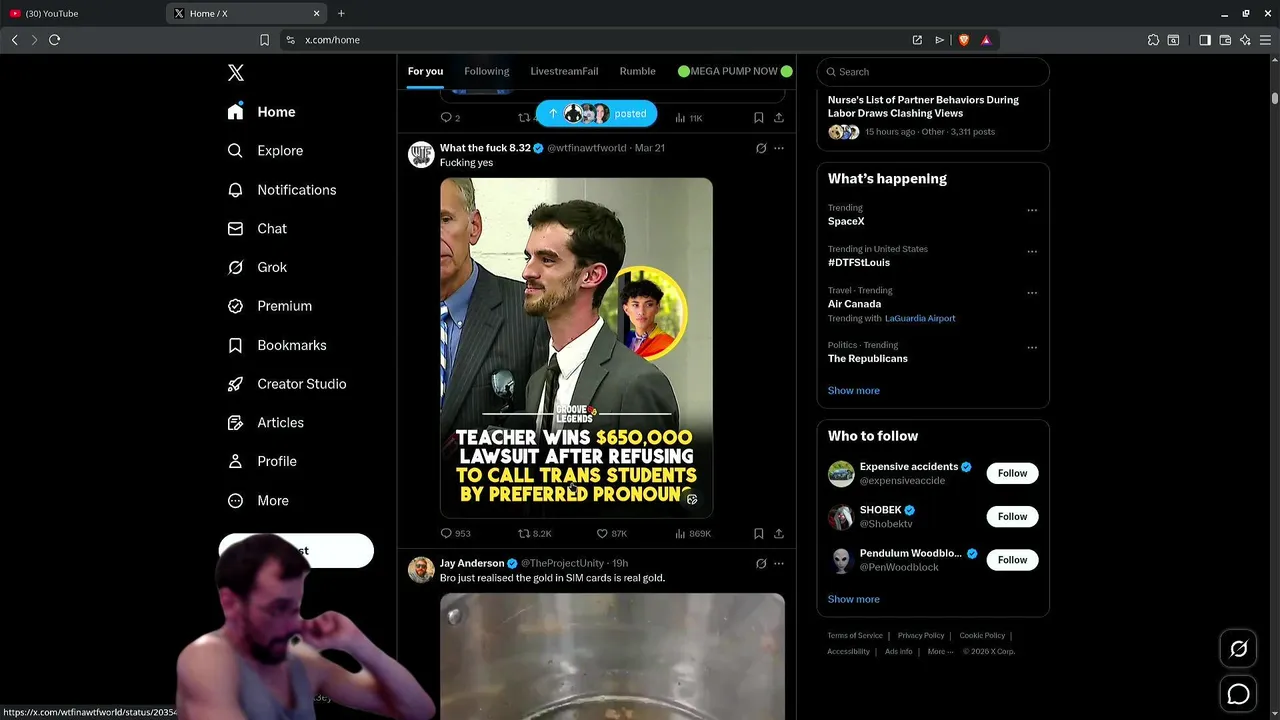
Task: Open Premium in the sidebar
Action: tap(270, 306)
